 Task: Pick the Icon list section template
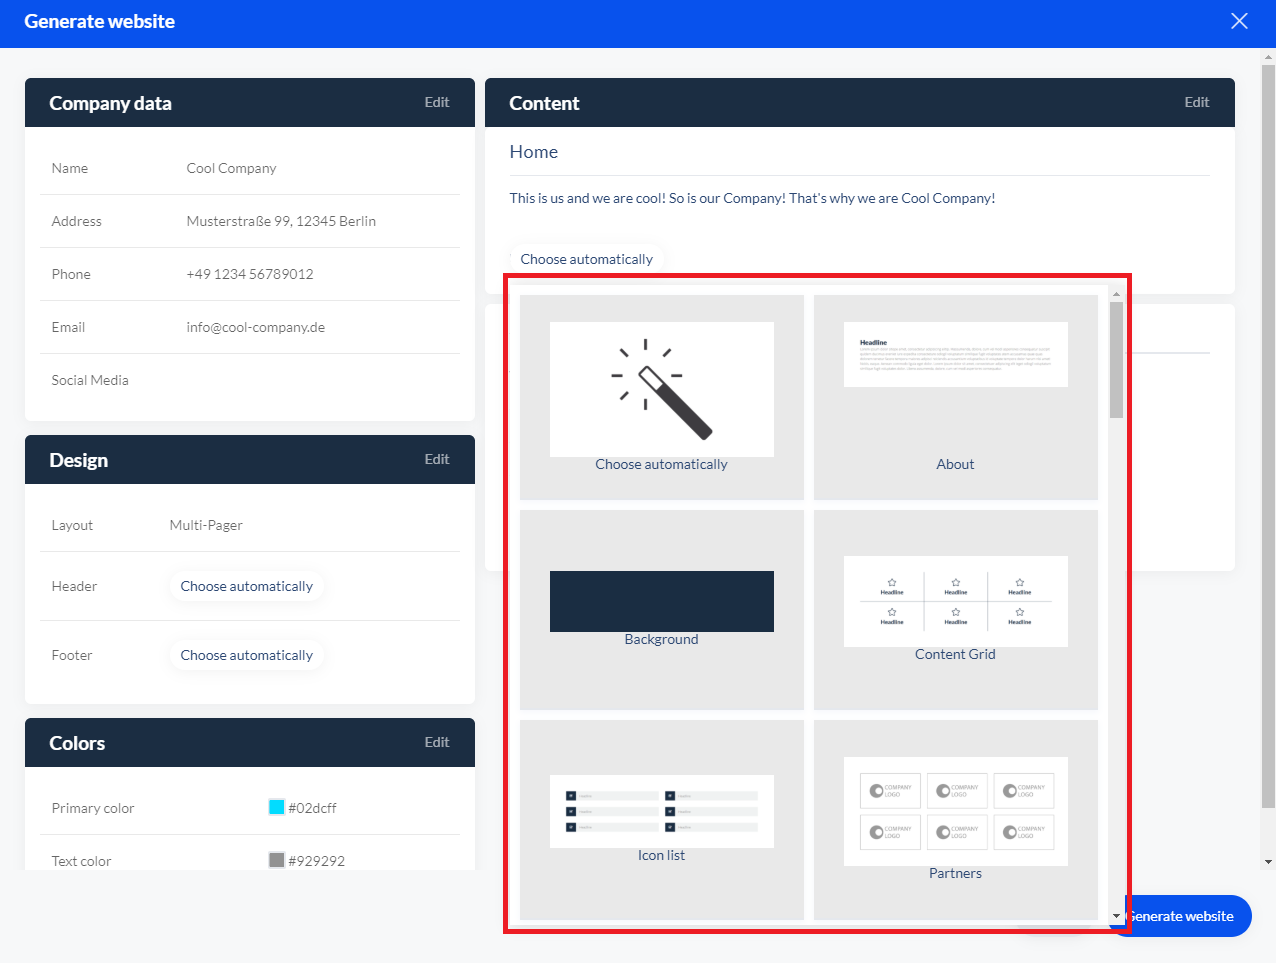[661, 819]
